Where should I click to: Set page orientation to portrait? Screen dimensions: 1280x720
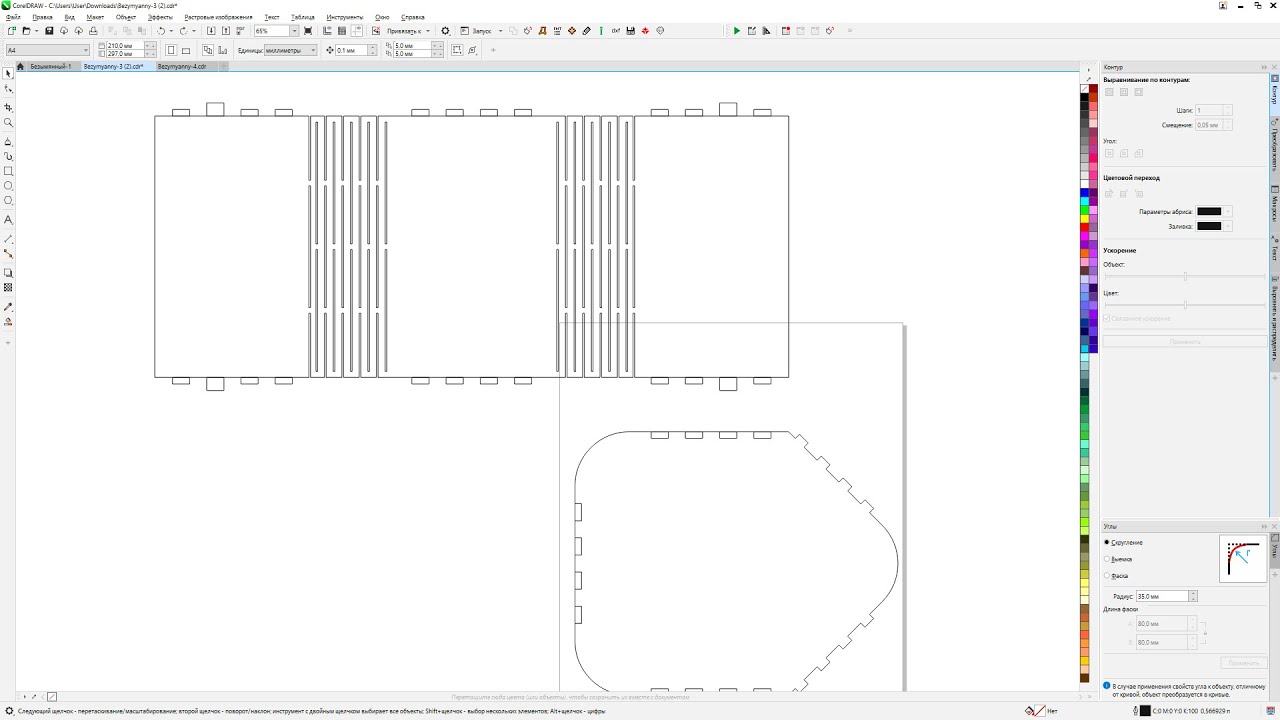[171, 50]
